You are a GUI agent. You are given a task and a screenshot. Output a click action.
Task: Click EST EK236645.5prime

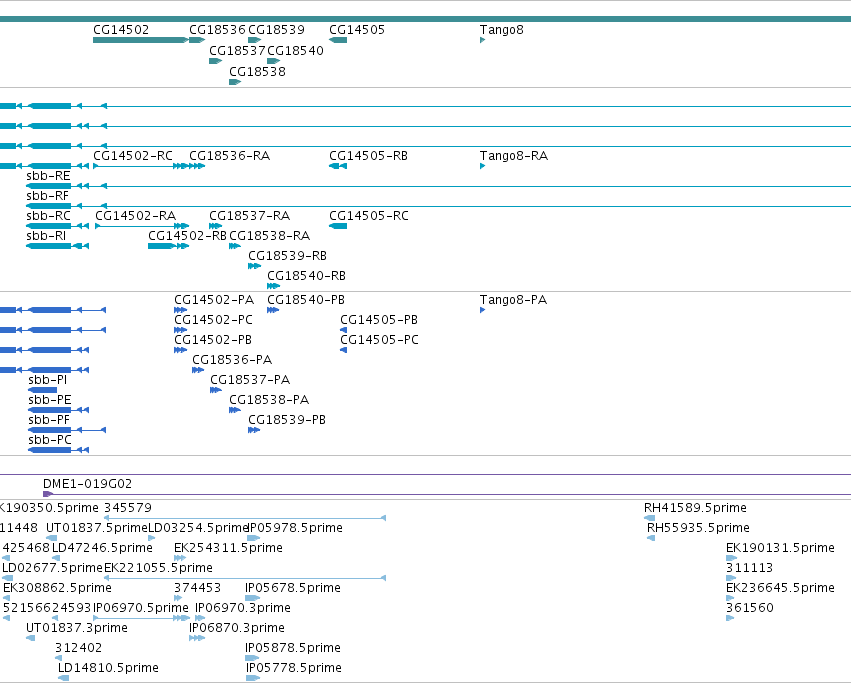(x=731, y=598)
